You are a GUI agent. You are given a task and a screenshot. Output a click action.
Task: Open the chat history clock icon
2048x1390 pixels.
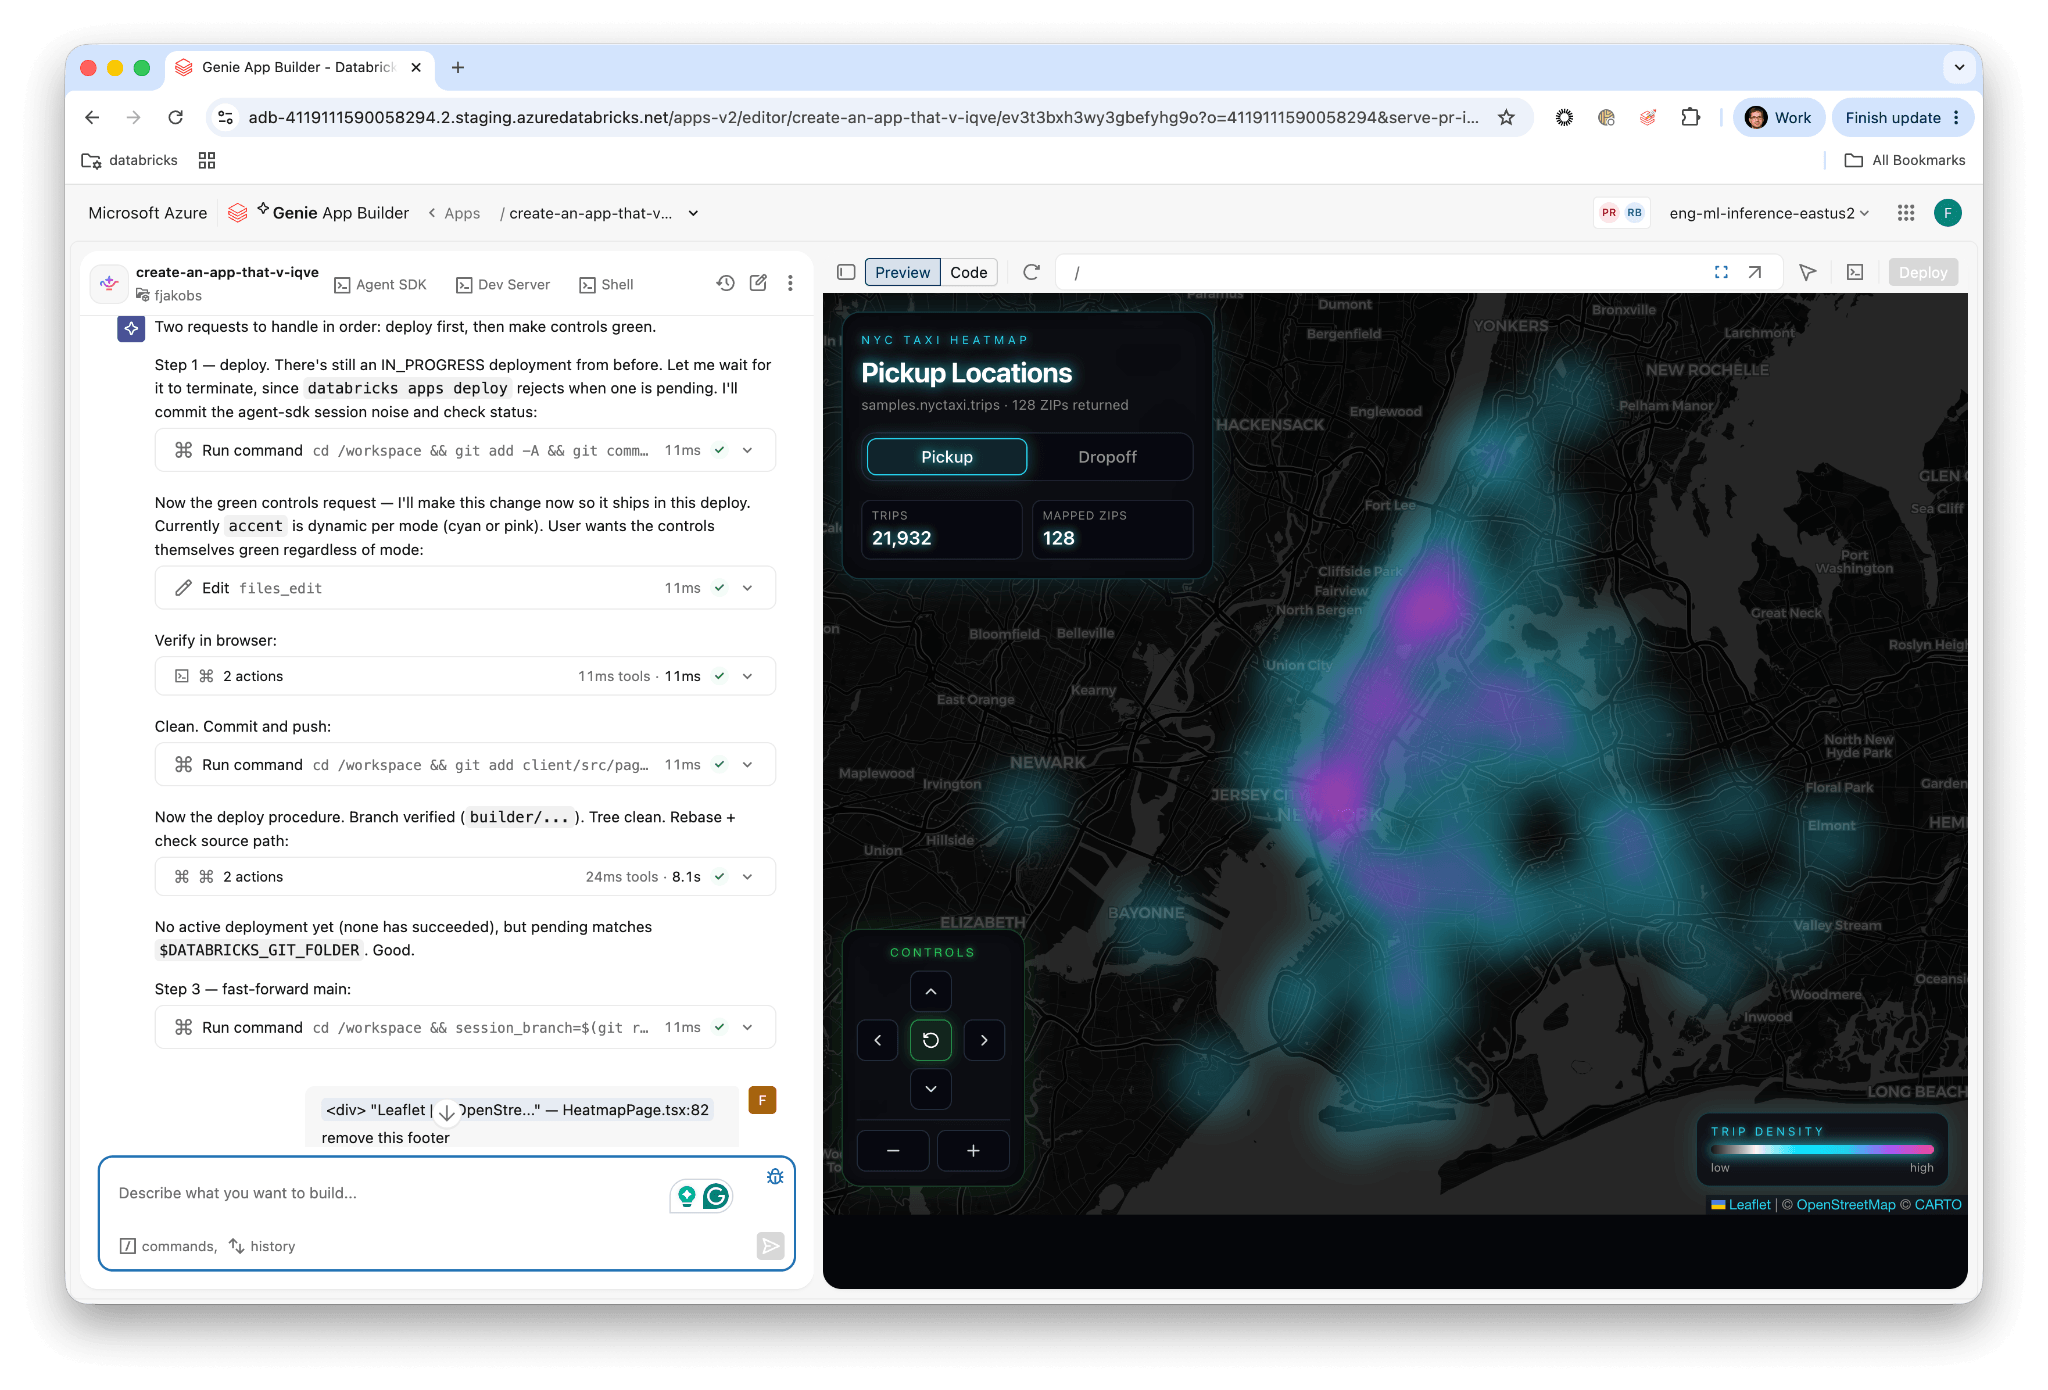click(x=726, y=283)
